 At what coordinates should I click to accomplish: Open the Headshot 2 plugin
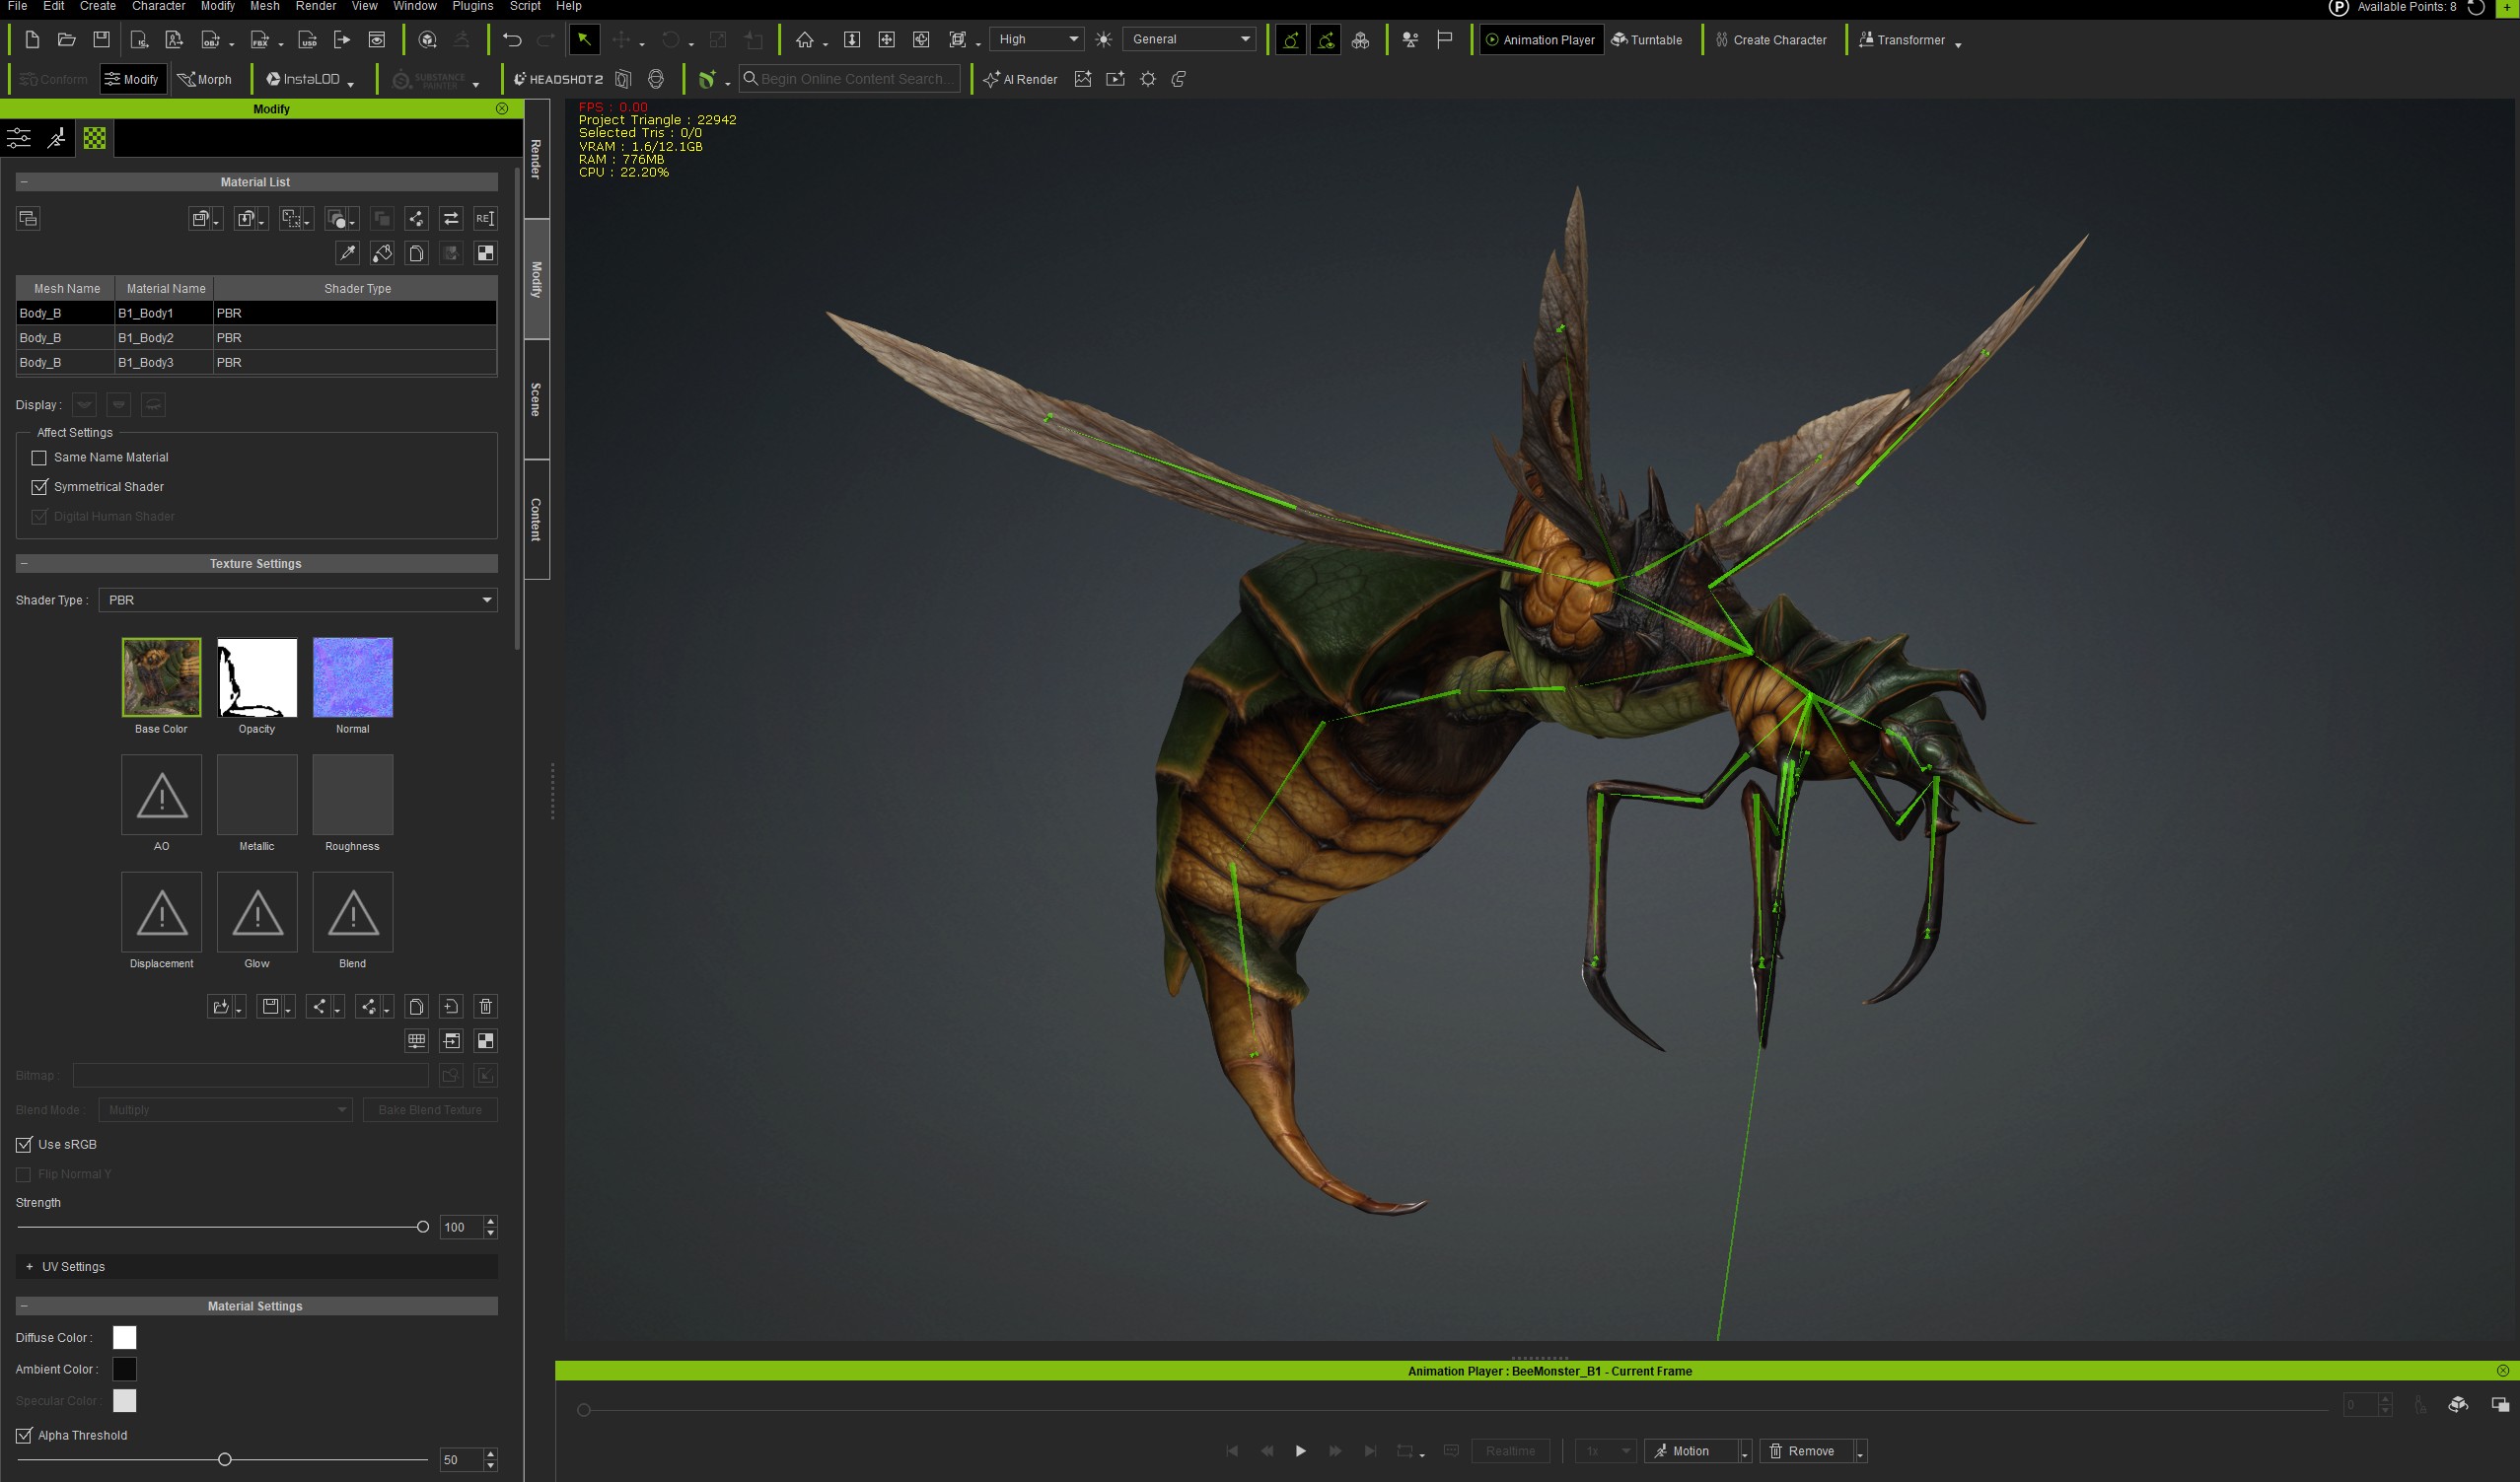tap(558, 79)
